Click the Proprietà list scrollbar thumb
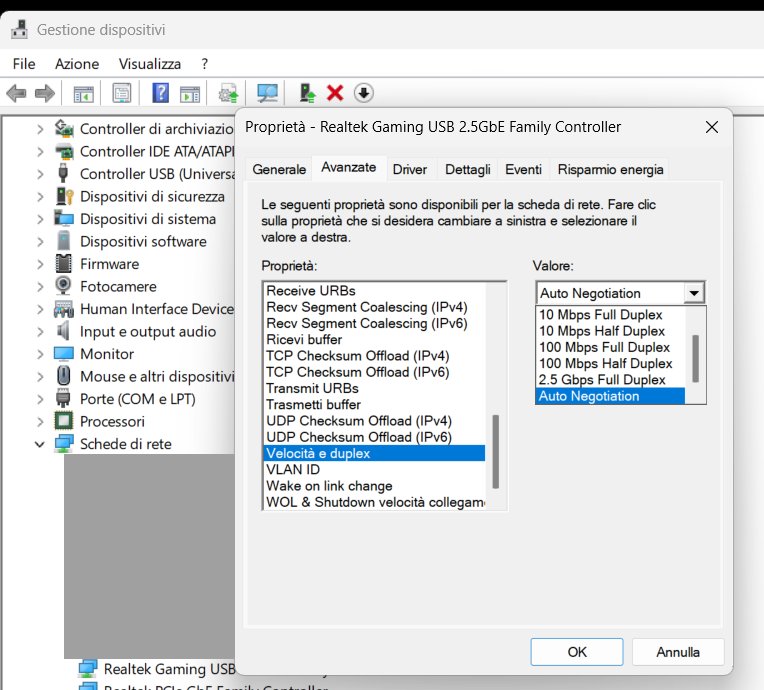The image size is (764, 690). pos(496,451)
